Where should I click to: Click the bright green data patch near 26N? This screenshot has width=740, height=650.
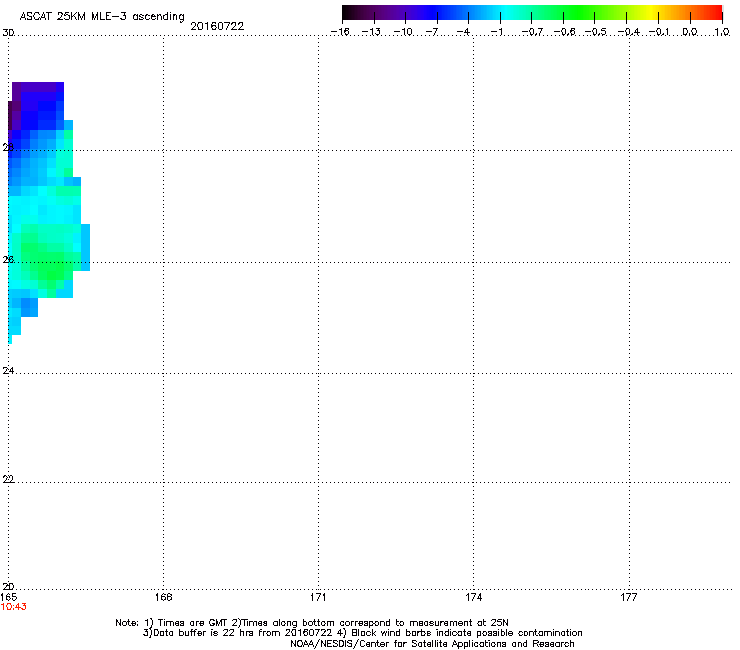(x=47, y=264)
